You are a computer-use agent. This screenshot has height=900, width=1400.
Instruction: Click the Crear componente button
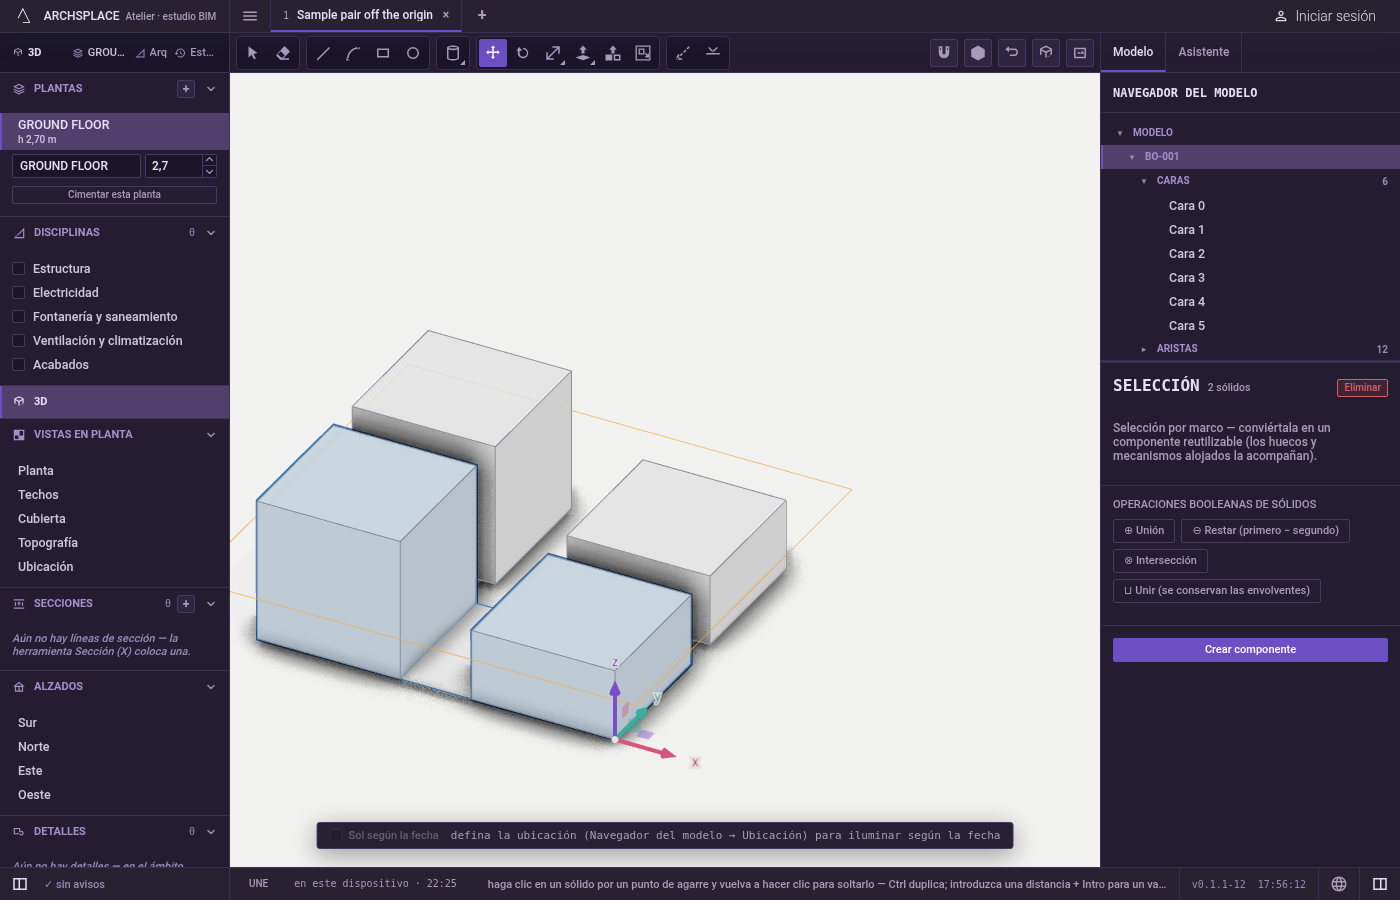1250,650
